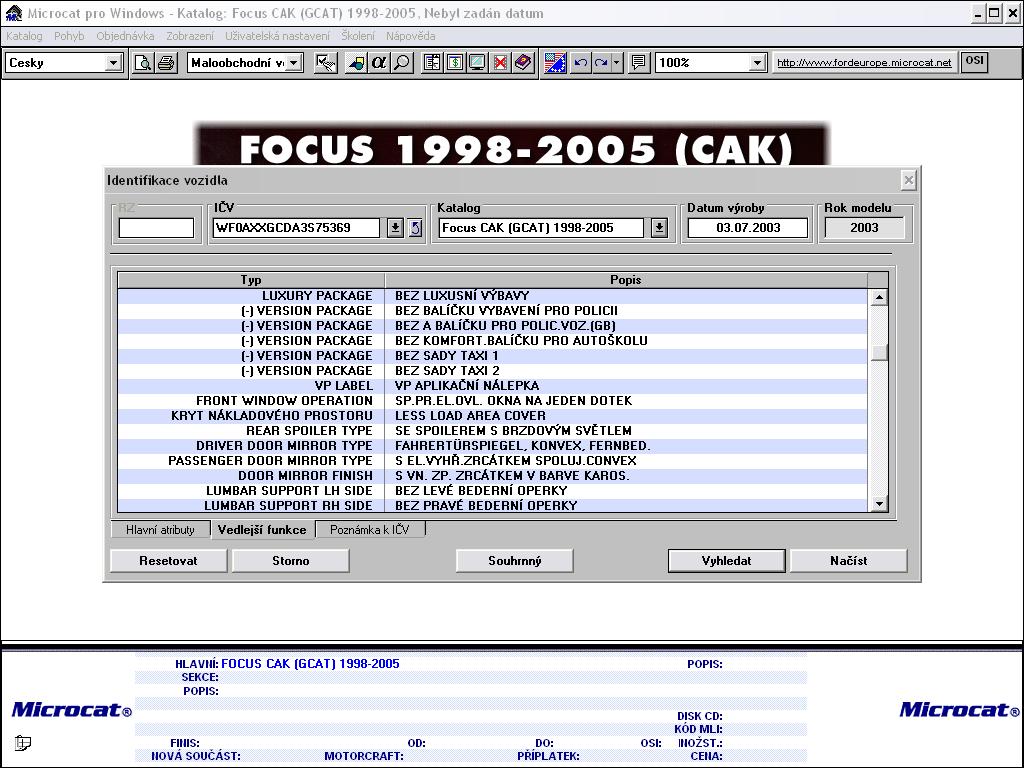Open the Objednávka menu
Viewport: 1024px width, 768px height.
125,36
